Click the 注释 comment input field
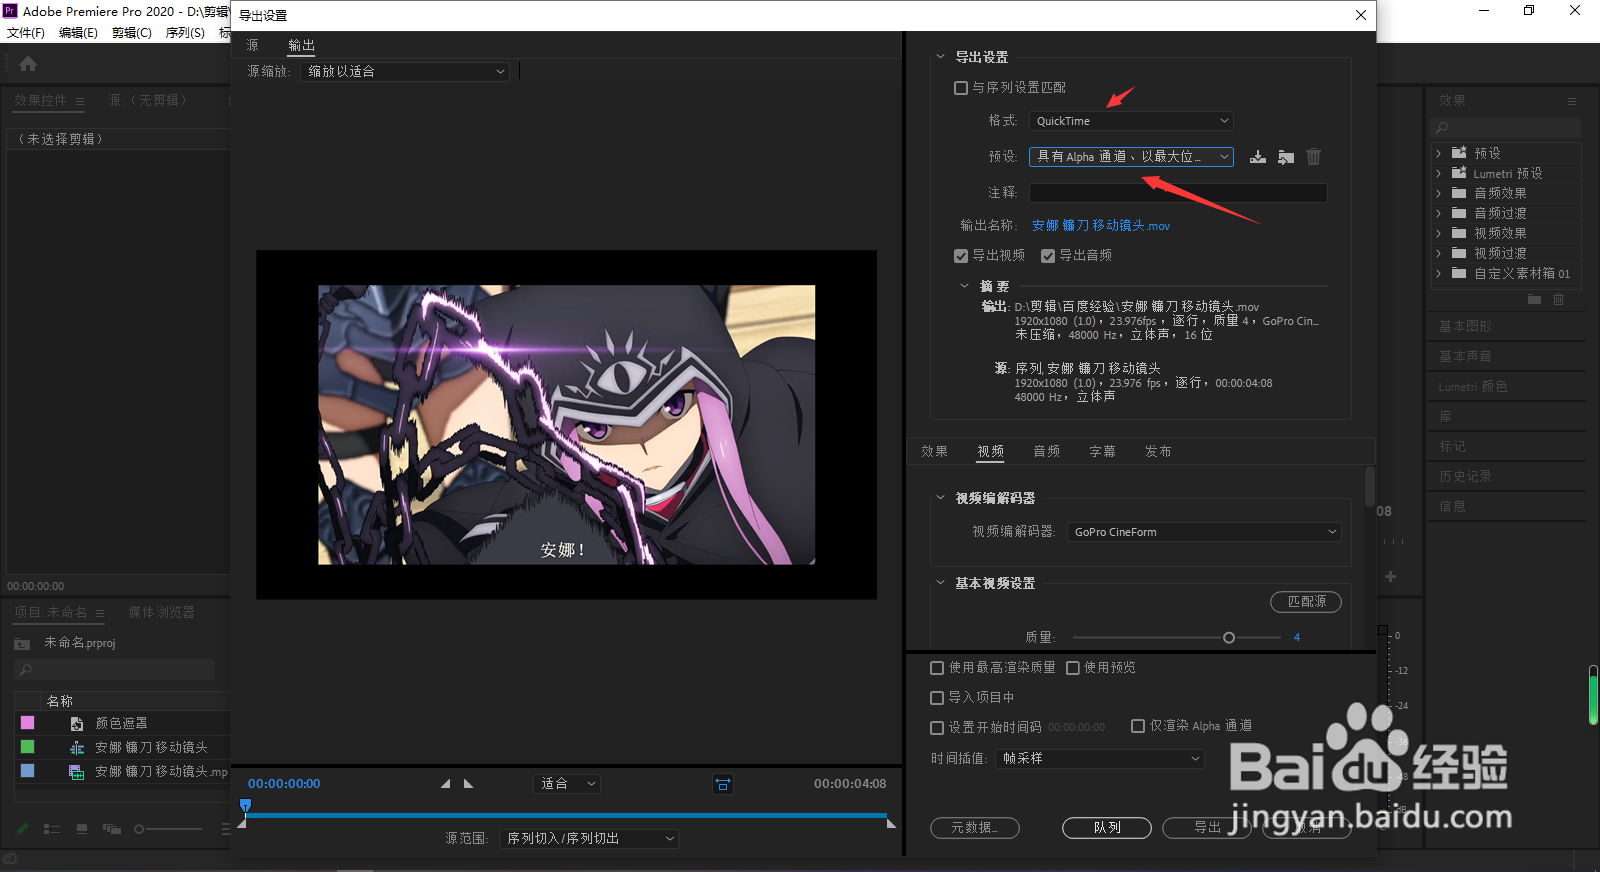 tap(1178, 193)
